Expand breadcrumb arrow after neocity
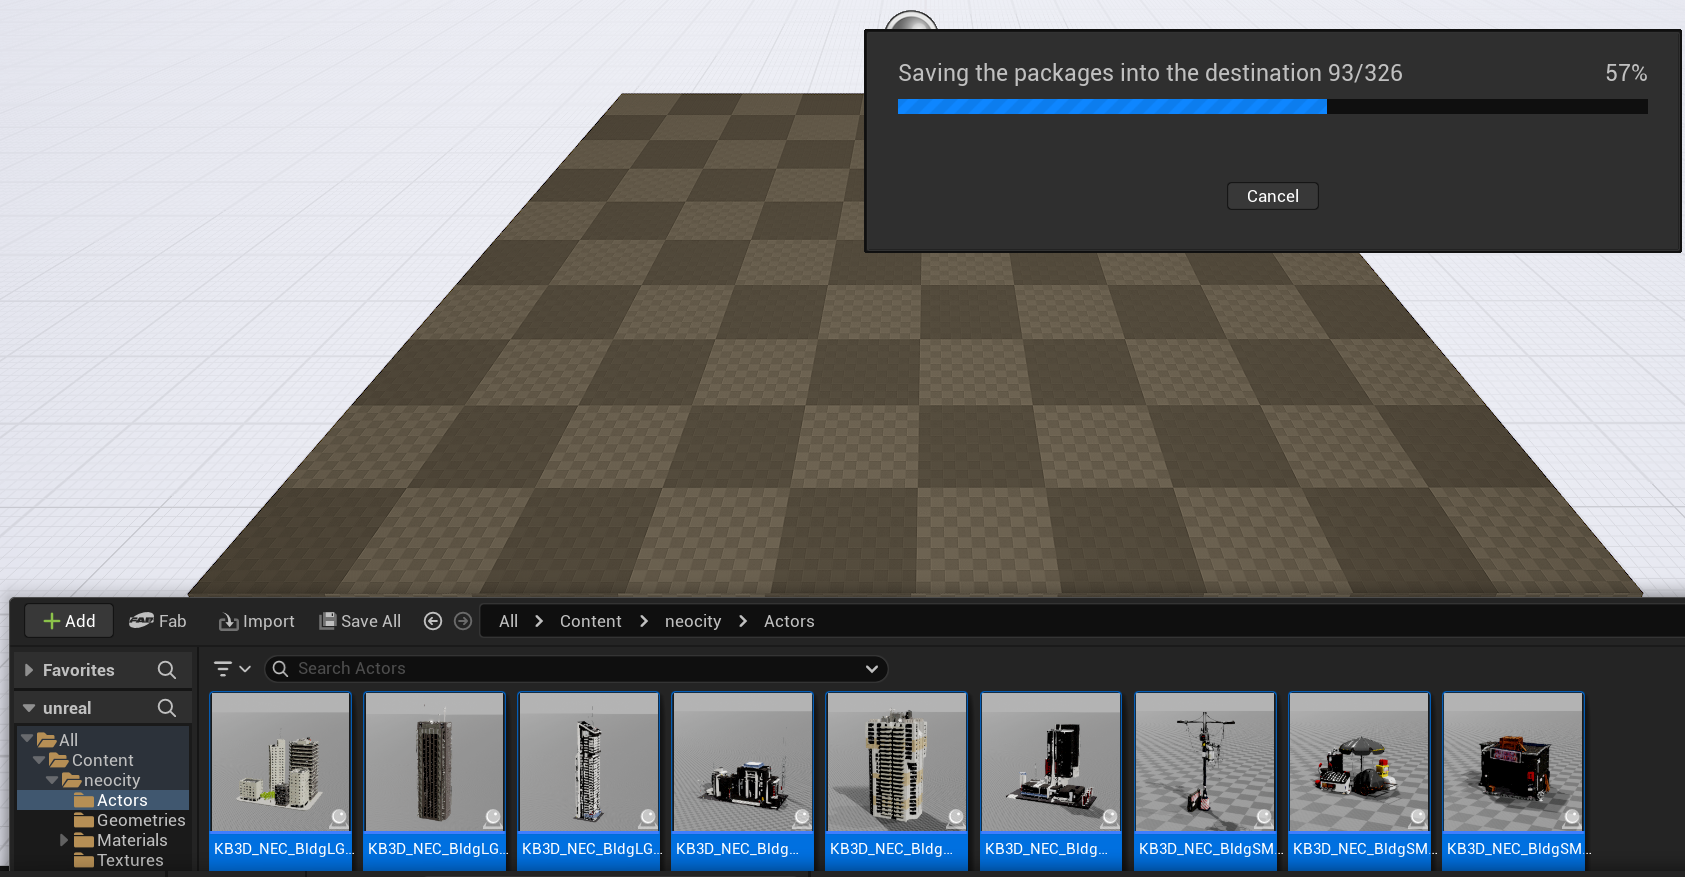This screenshot has height=877, width=1685. pos(743,621)
